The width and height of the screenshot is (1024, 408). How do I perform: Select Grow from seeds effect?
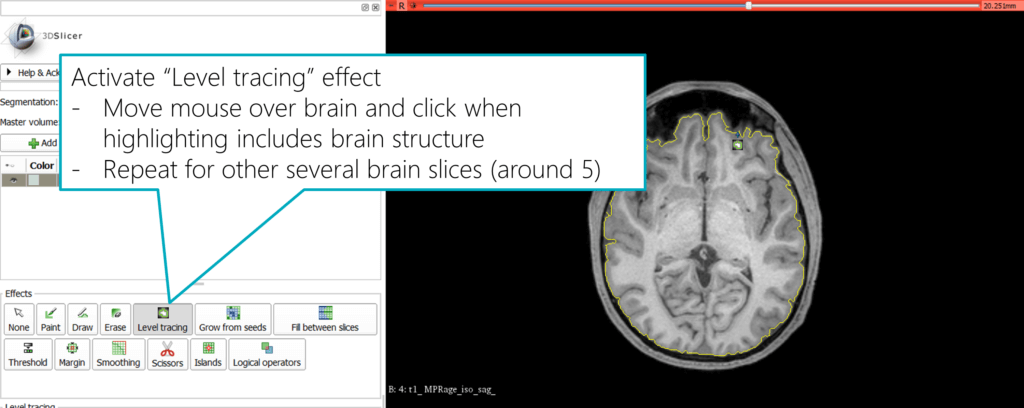[232, 319]
